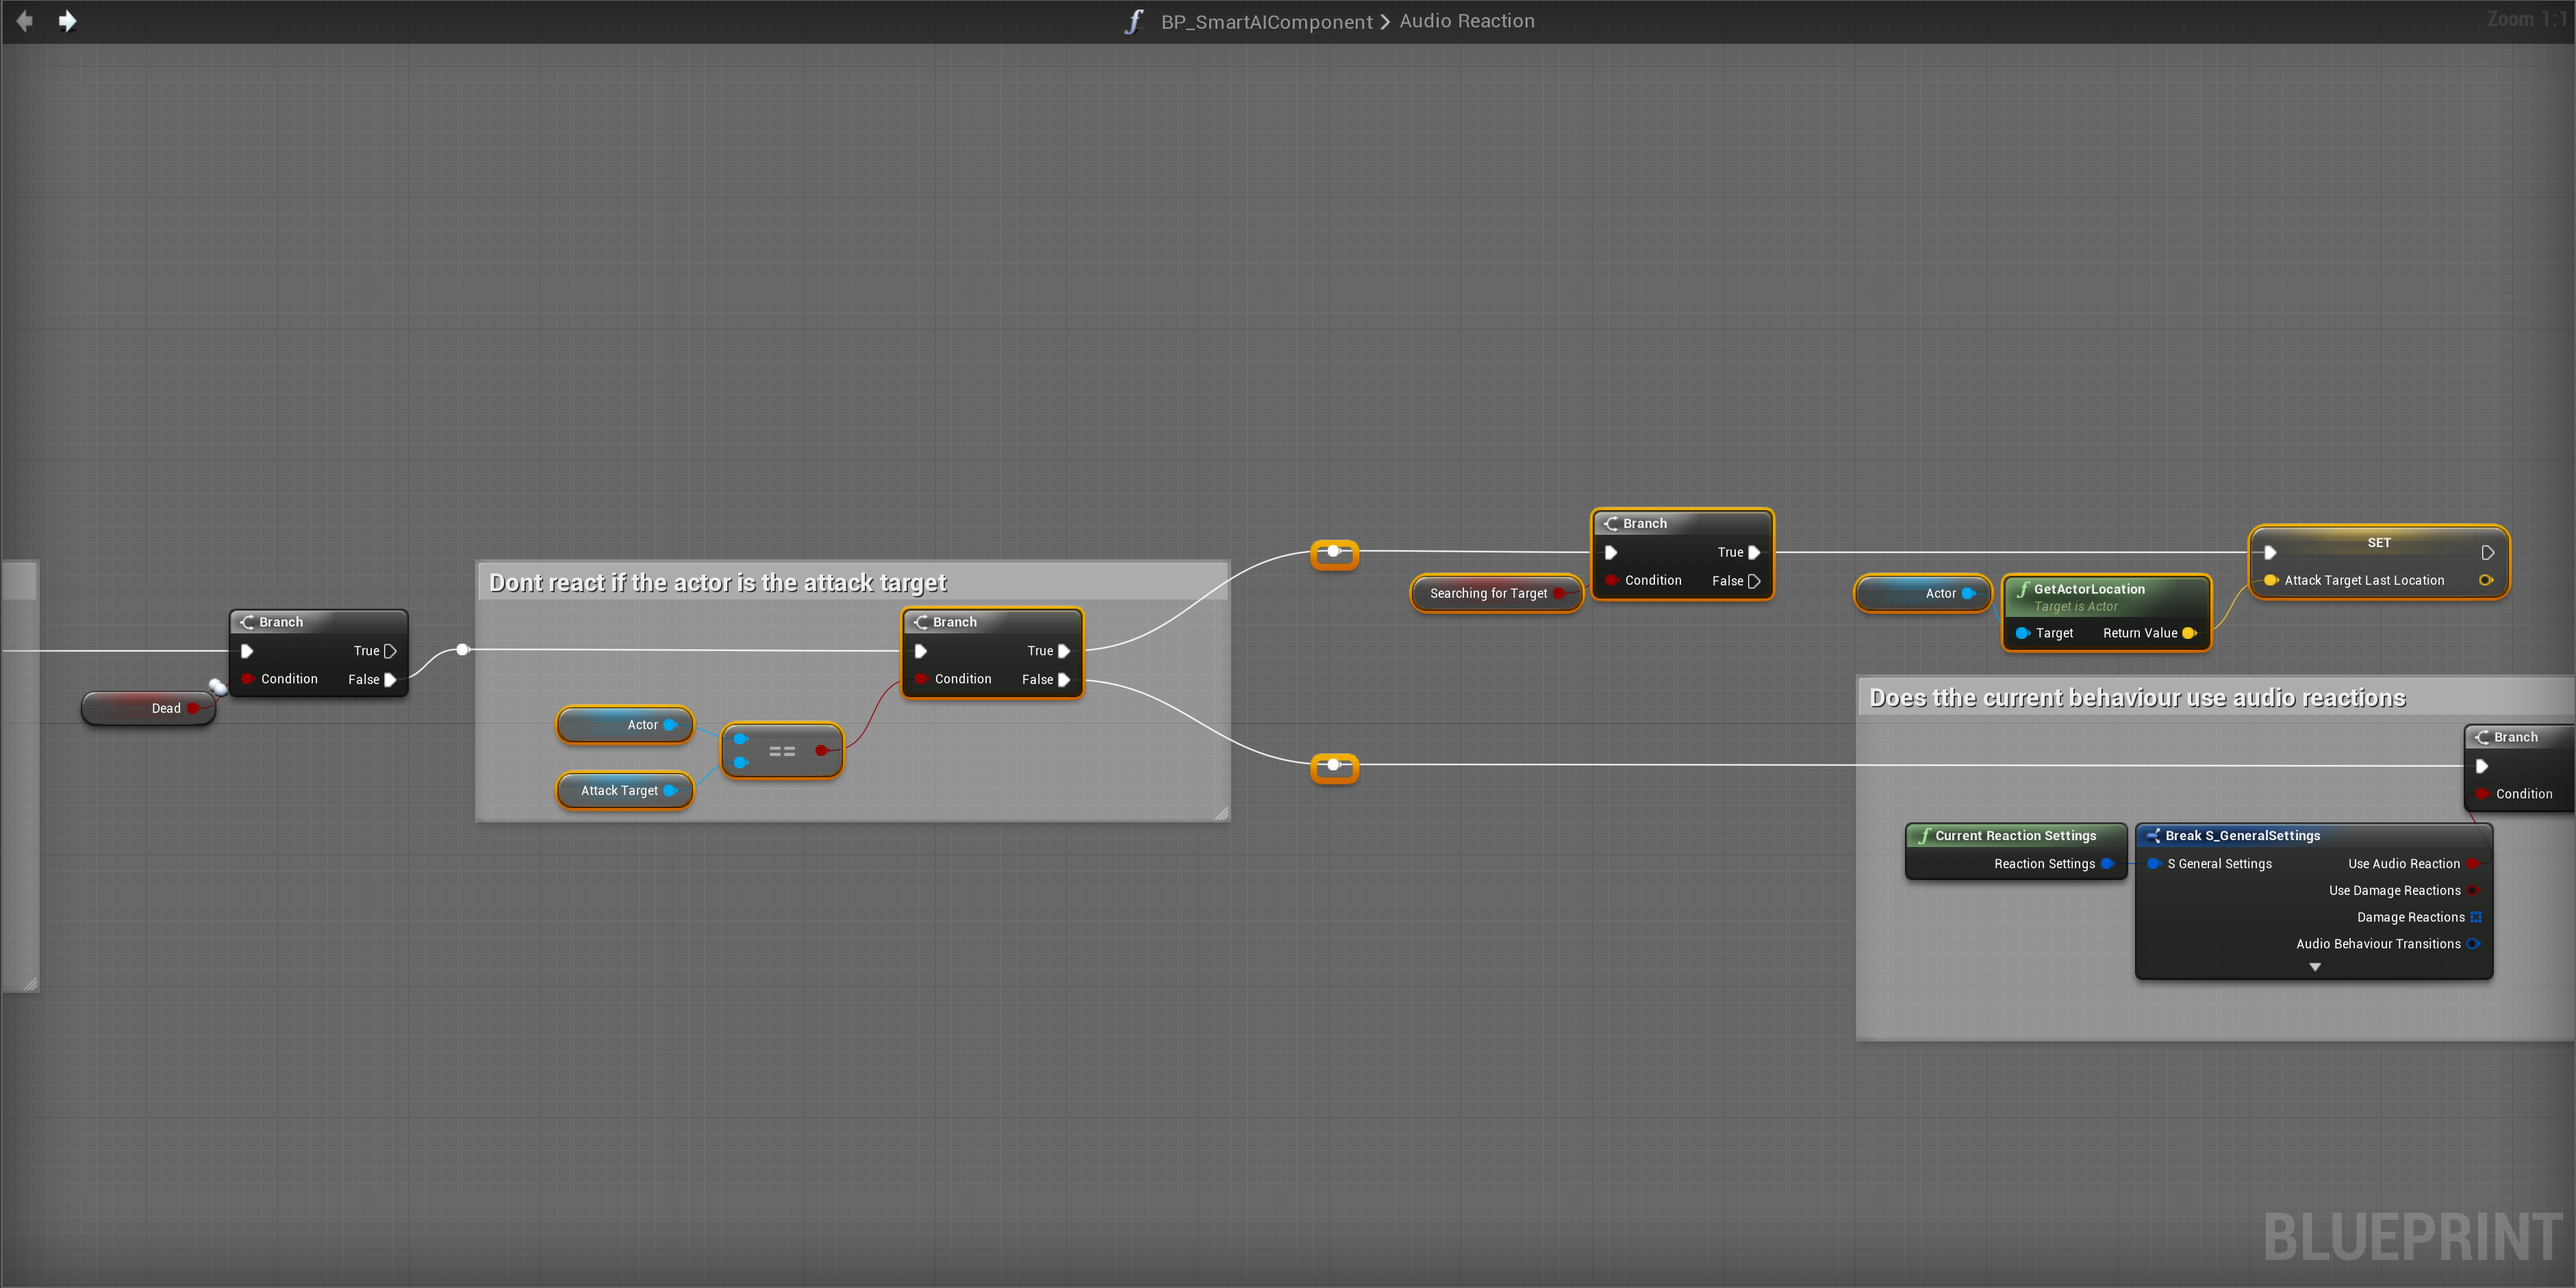Click the equals comparison node
Image resolution: width=2576 pixels, height=1288 pixels.
coord(782,751)
